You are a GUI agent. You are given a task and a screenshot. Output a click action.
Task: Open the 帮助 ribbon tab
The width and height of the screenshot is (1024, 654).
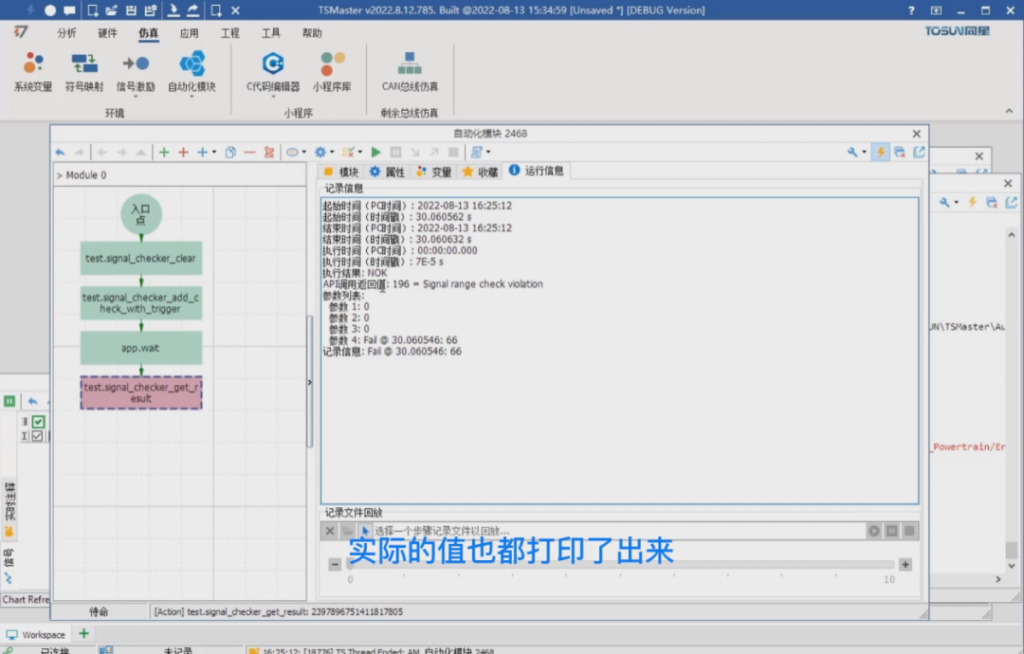(312, 33)
